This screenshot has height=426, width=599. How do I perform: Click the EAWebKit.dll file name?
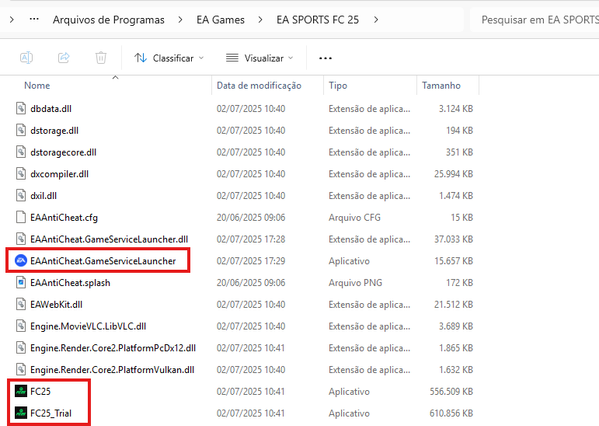tap(56, 305)
